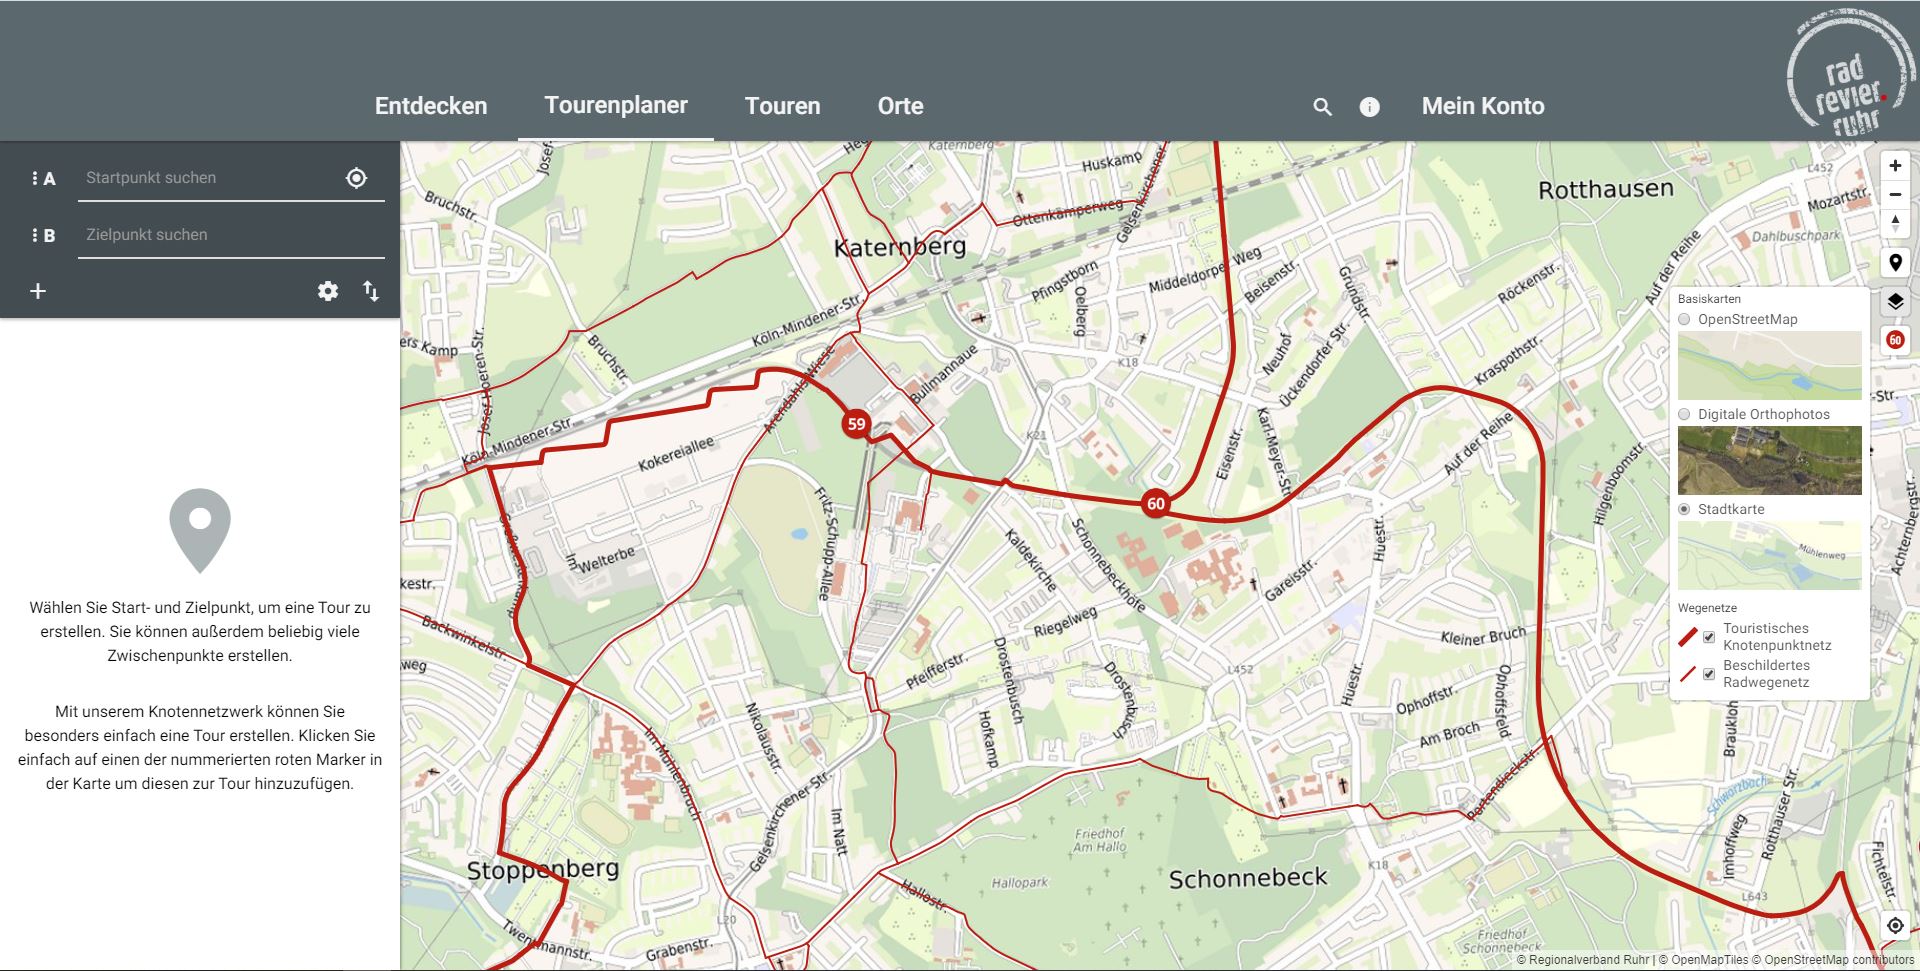Image resolution: width=1920 pixels, height=971 pixels.
Task: Open the site search magnifier
Action: (1322, 107)
